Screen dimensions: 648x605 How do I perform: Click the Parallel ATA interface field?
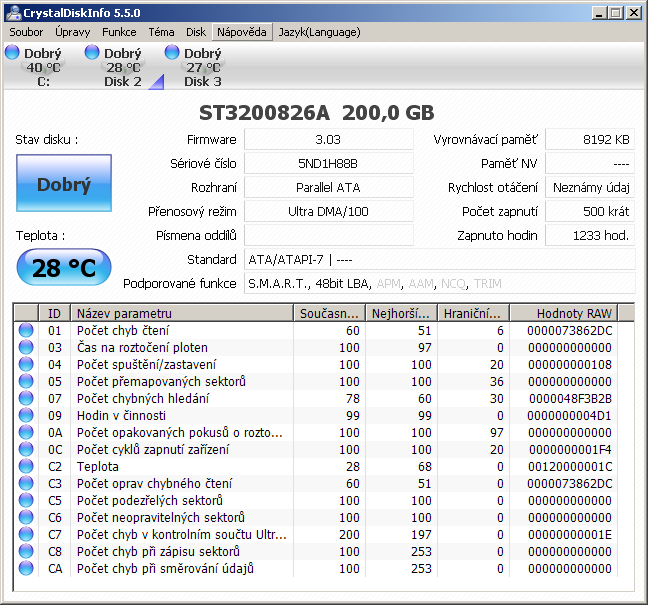tap(329, 188)
